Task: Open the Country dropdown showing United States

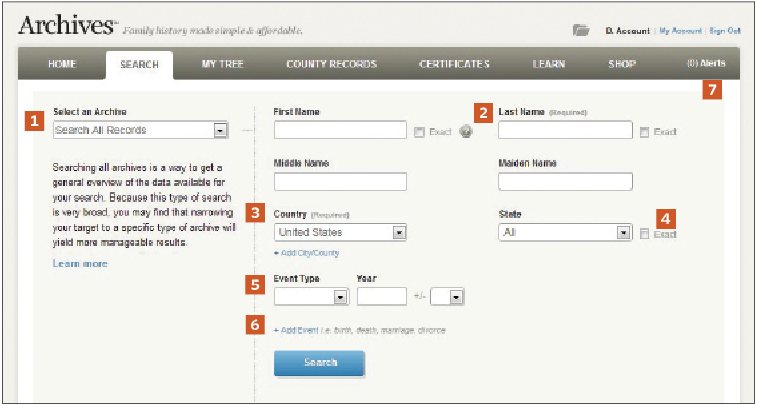Action: (x=340, y=232)
